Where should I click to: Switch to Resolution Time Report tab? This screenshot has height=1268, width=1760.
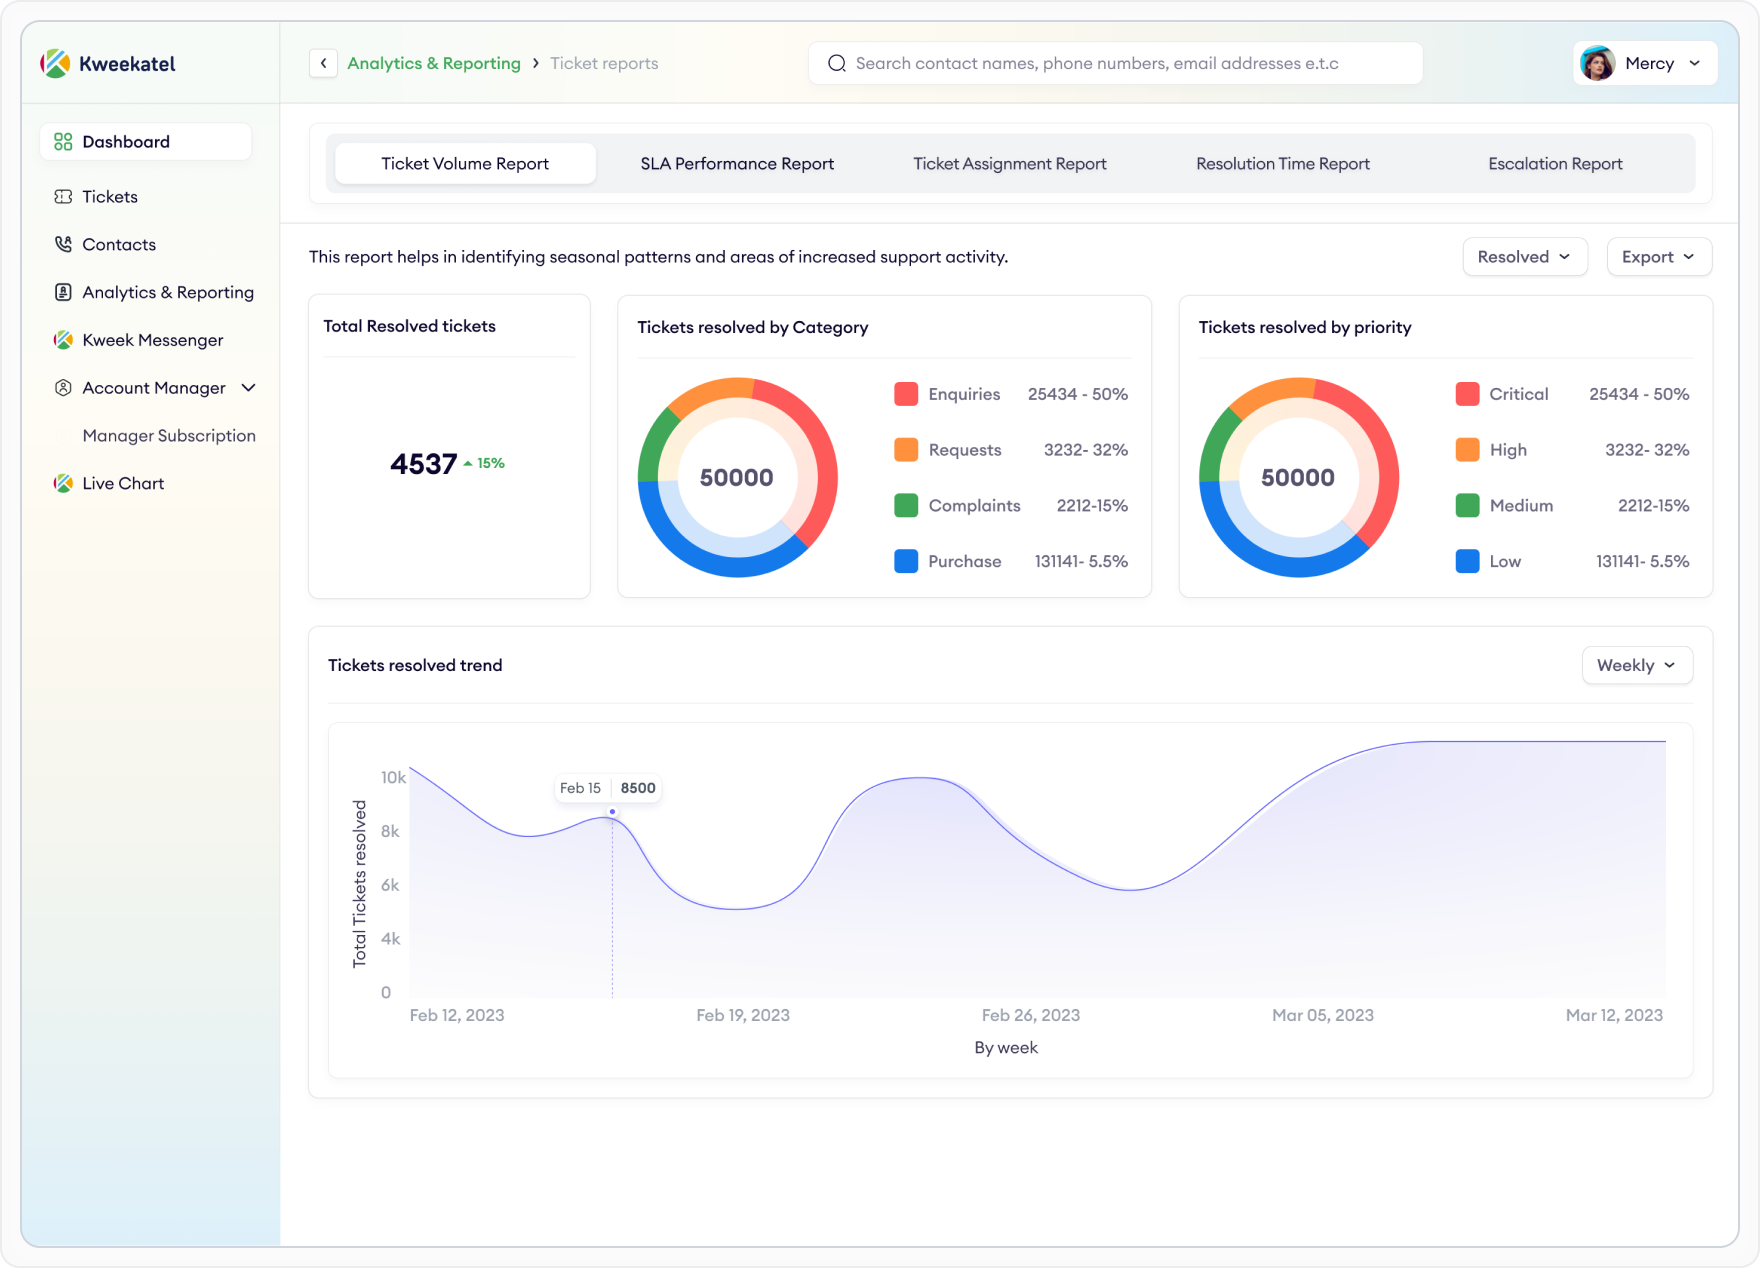(1283, 164)
